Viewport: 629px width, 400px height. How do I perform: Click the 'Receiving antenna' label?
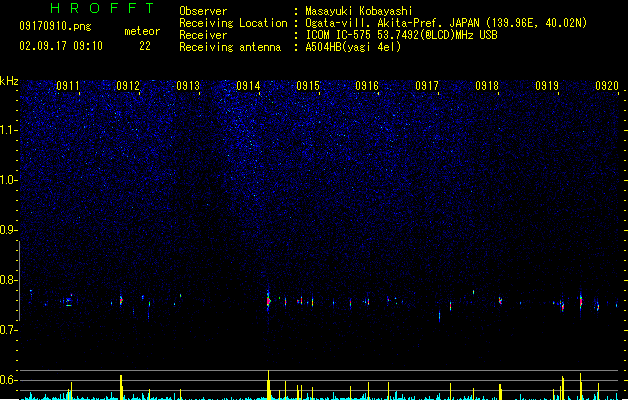click(x=230, y=47)
